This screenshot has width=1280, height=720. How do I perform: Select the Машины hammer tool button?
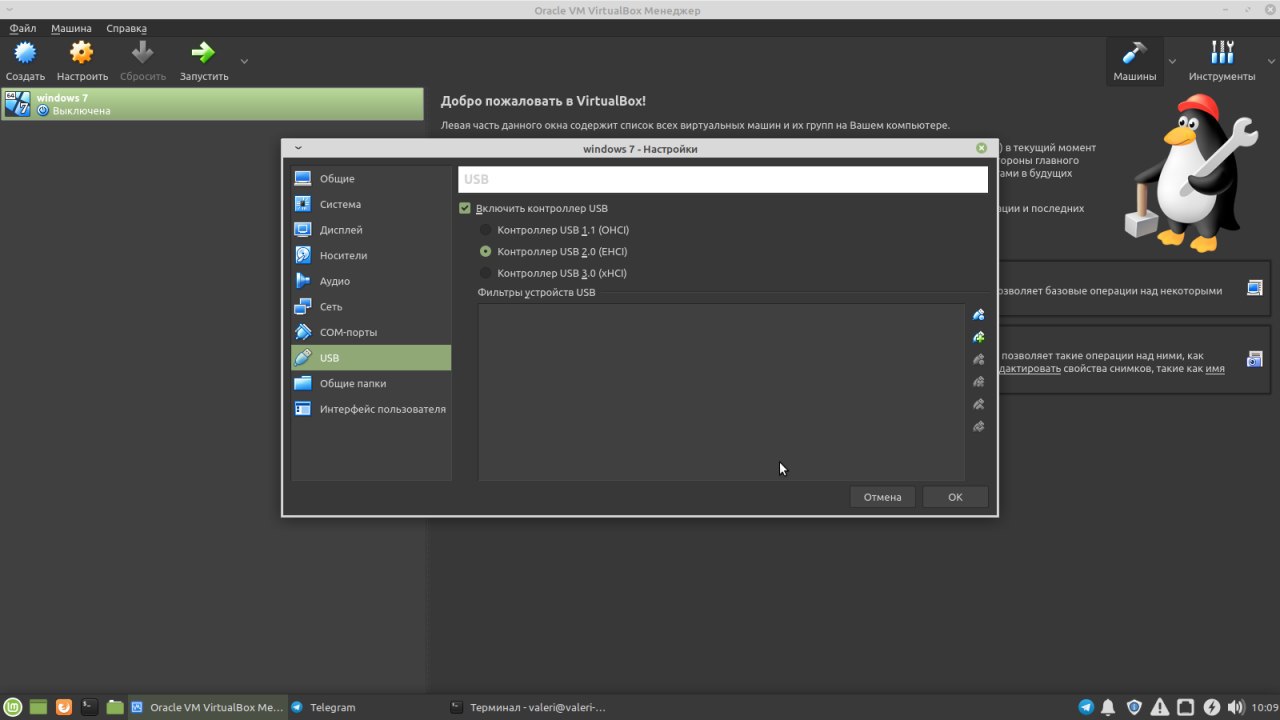(1135, 61)
